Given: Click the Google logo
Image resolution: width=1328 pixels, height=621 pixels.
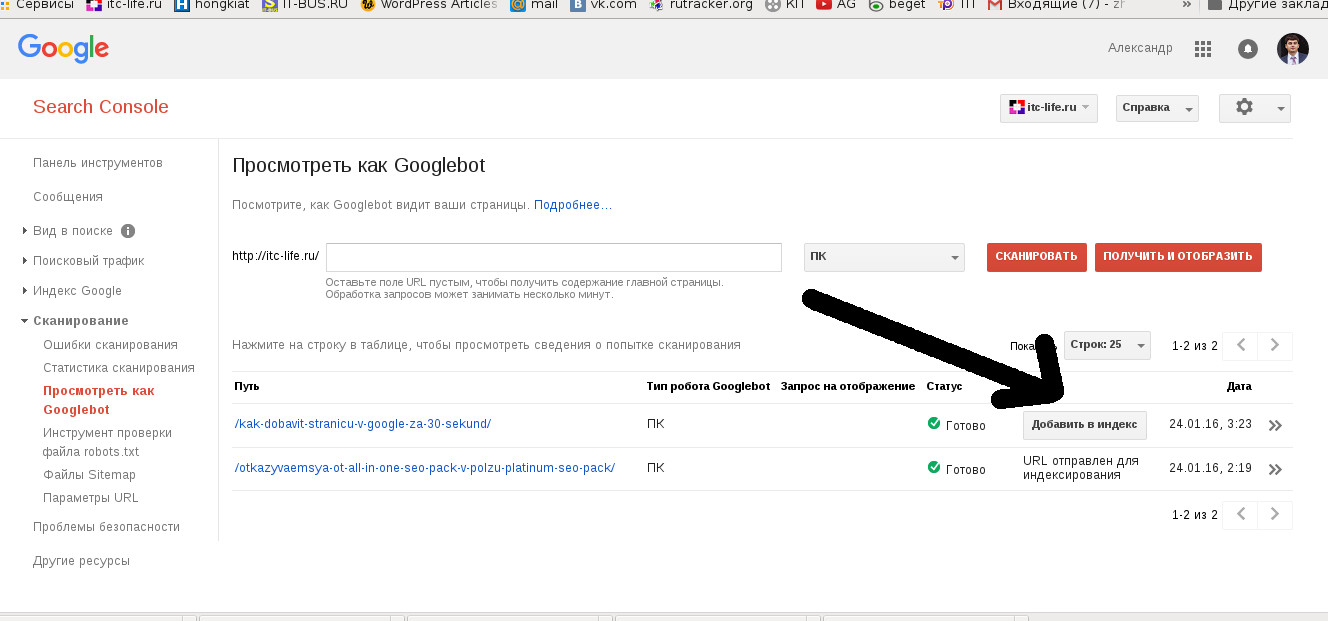Looking at the screenshot, I should pos(63,48).
